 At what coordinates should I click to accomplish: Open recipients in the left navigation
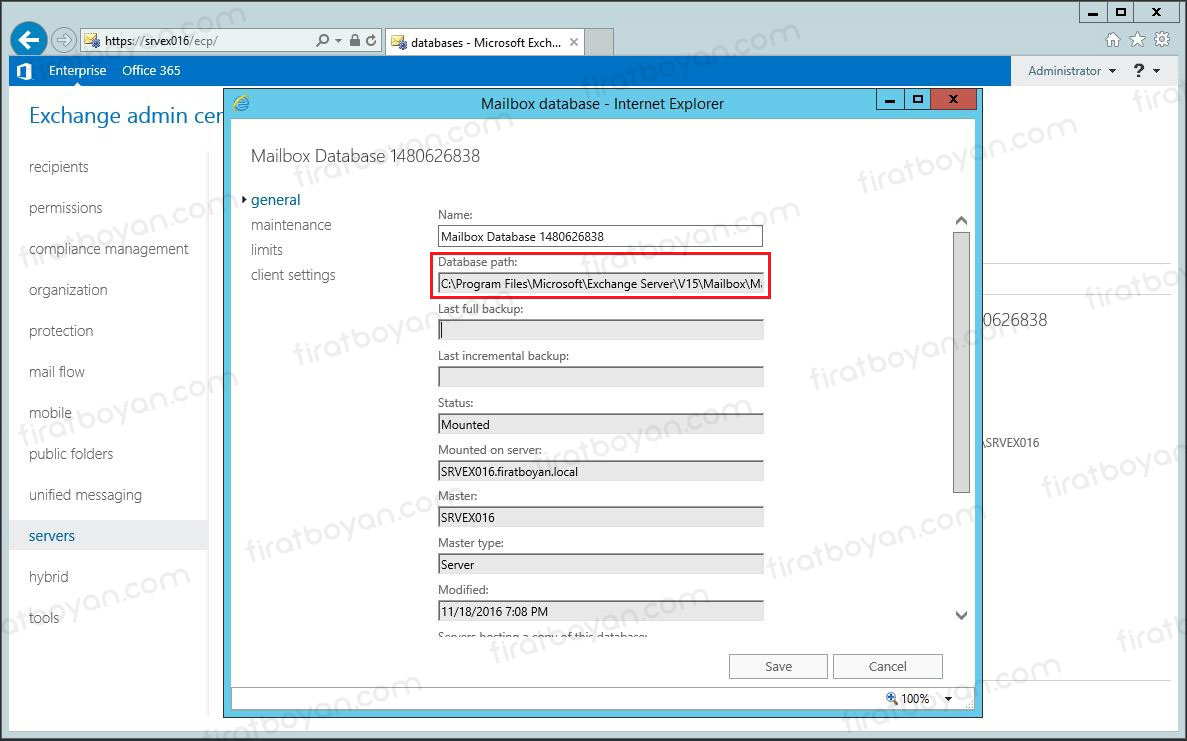click(x=58, y=167)
